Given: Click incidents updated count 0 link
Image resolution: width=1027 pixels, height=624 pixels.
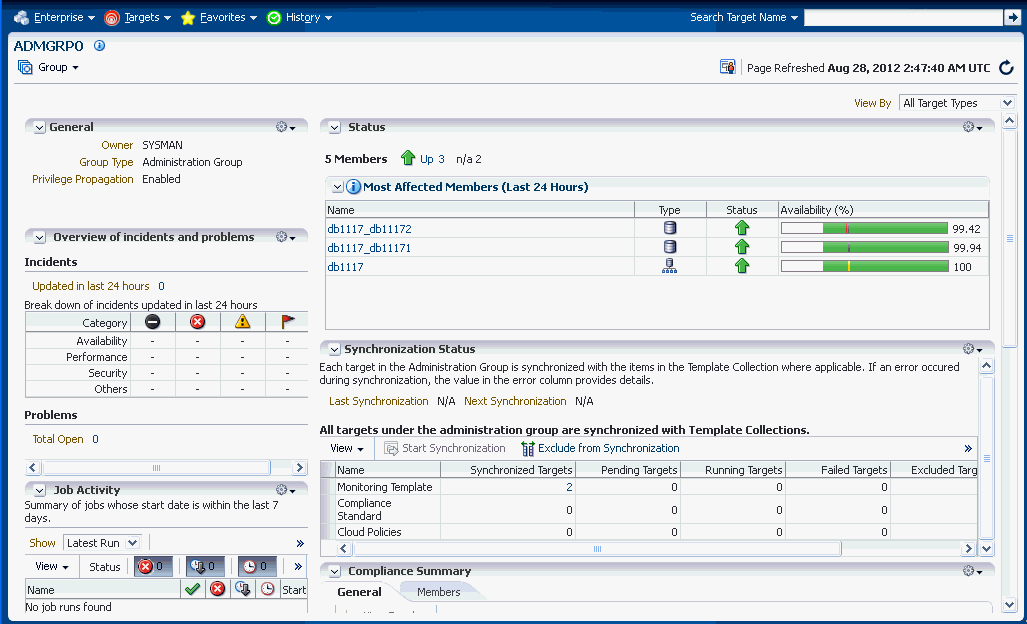Looking at the screenshot, I should (x=161, y=286).
